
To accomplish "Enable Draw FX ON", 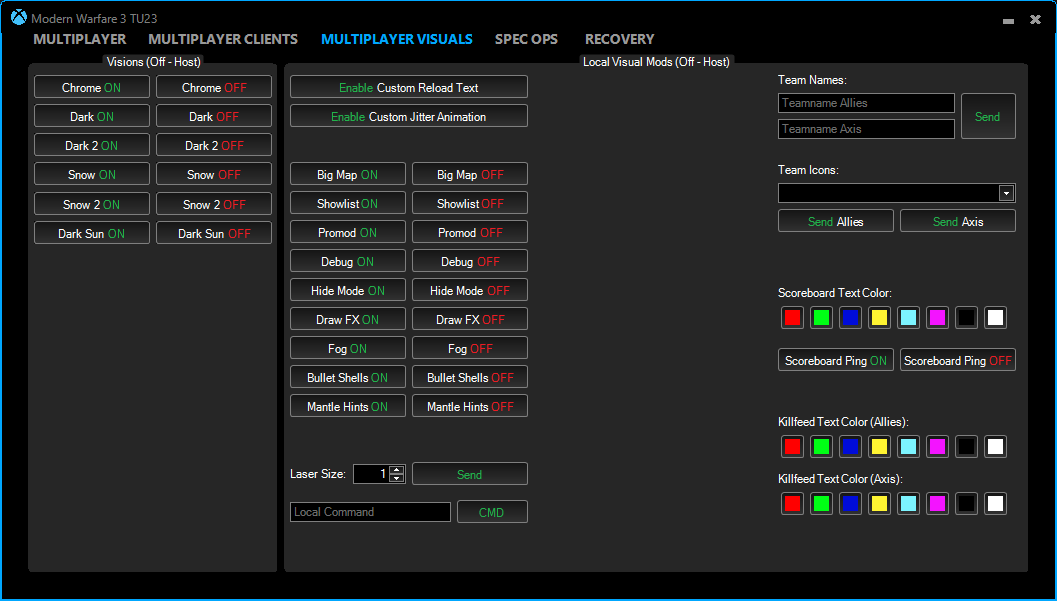I will pyautogui.click(x=348, y=319).
